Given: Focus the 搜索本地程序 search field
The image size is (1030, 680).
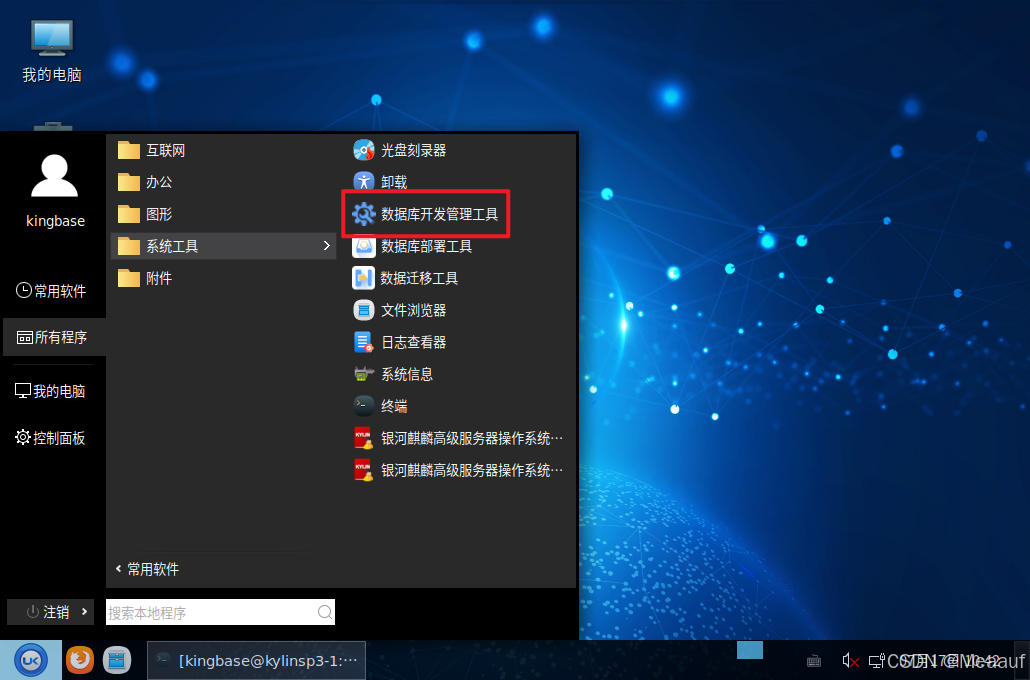Looking at the screenshot, I should [220, 612].
